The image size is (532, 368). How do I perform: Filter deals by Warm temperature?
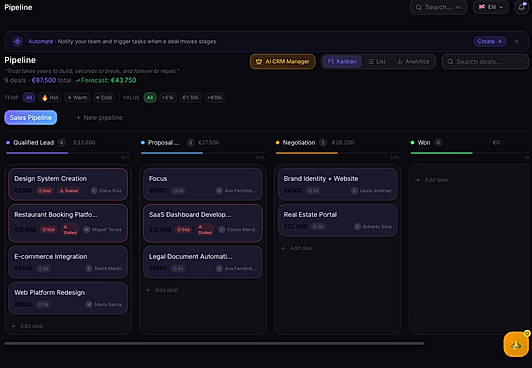77,98
